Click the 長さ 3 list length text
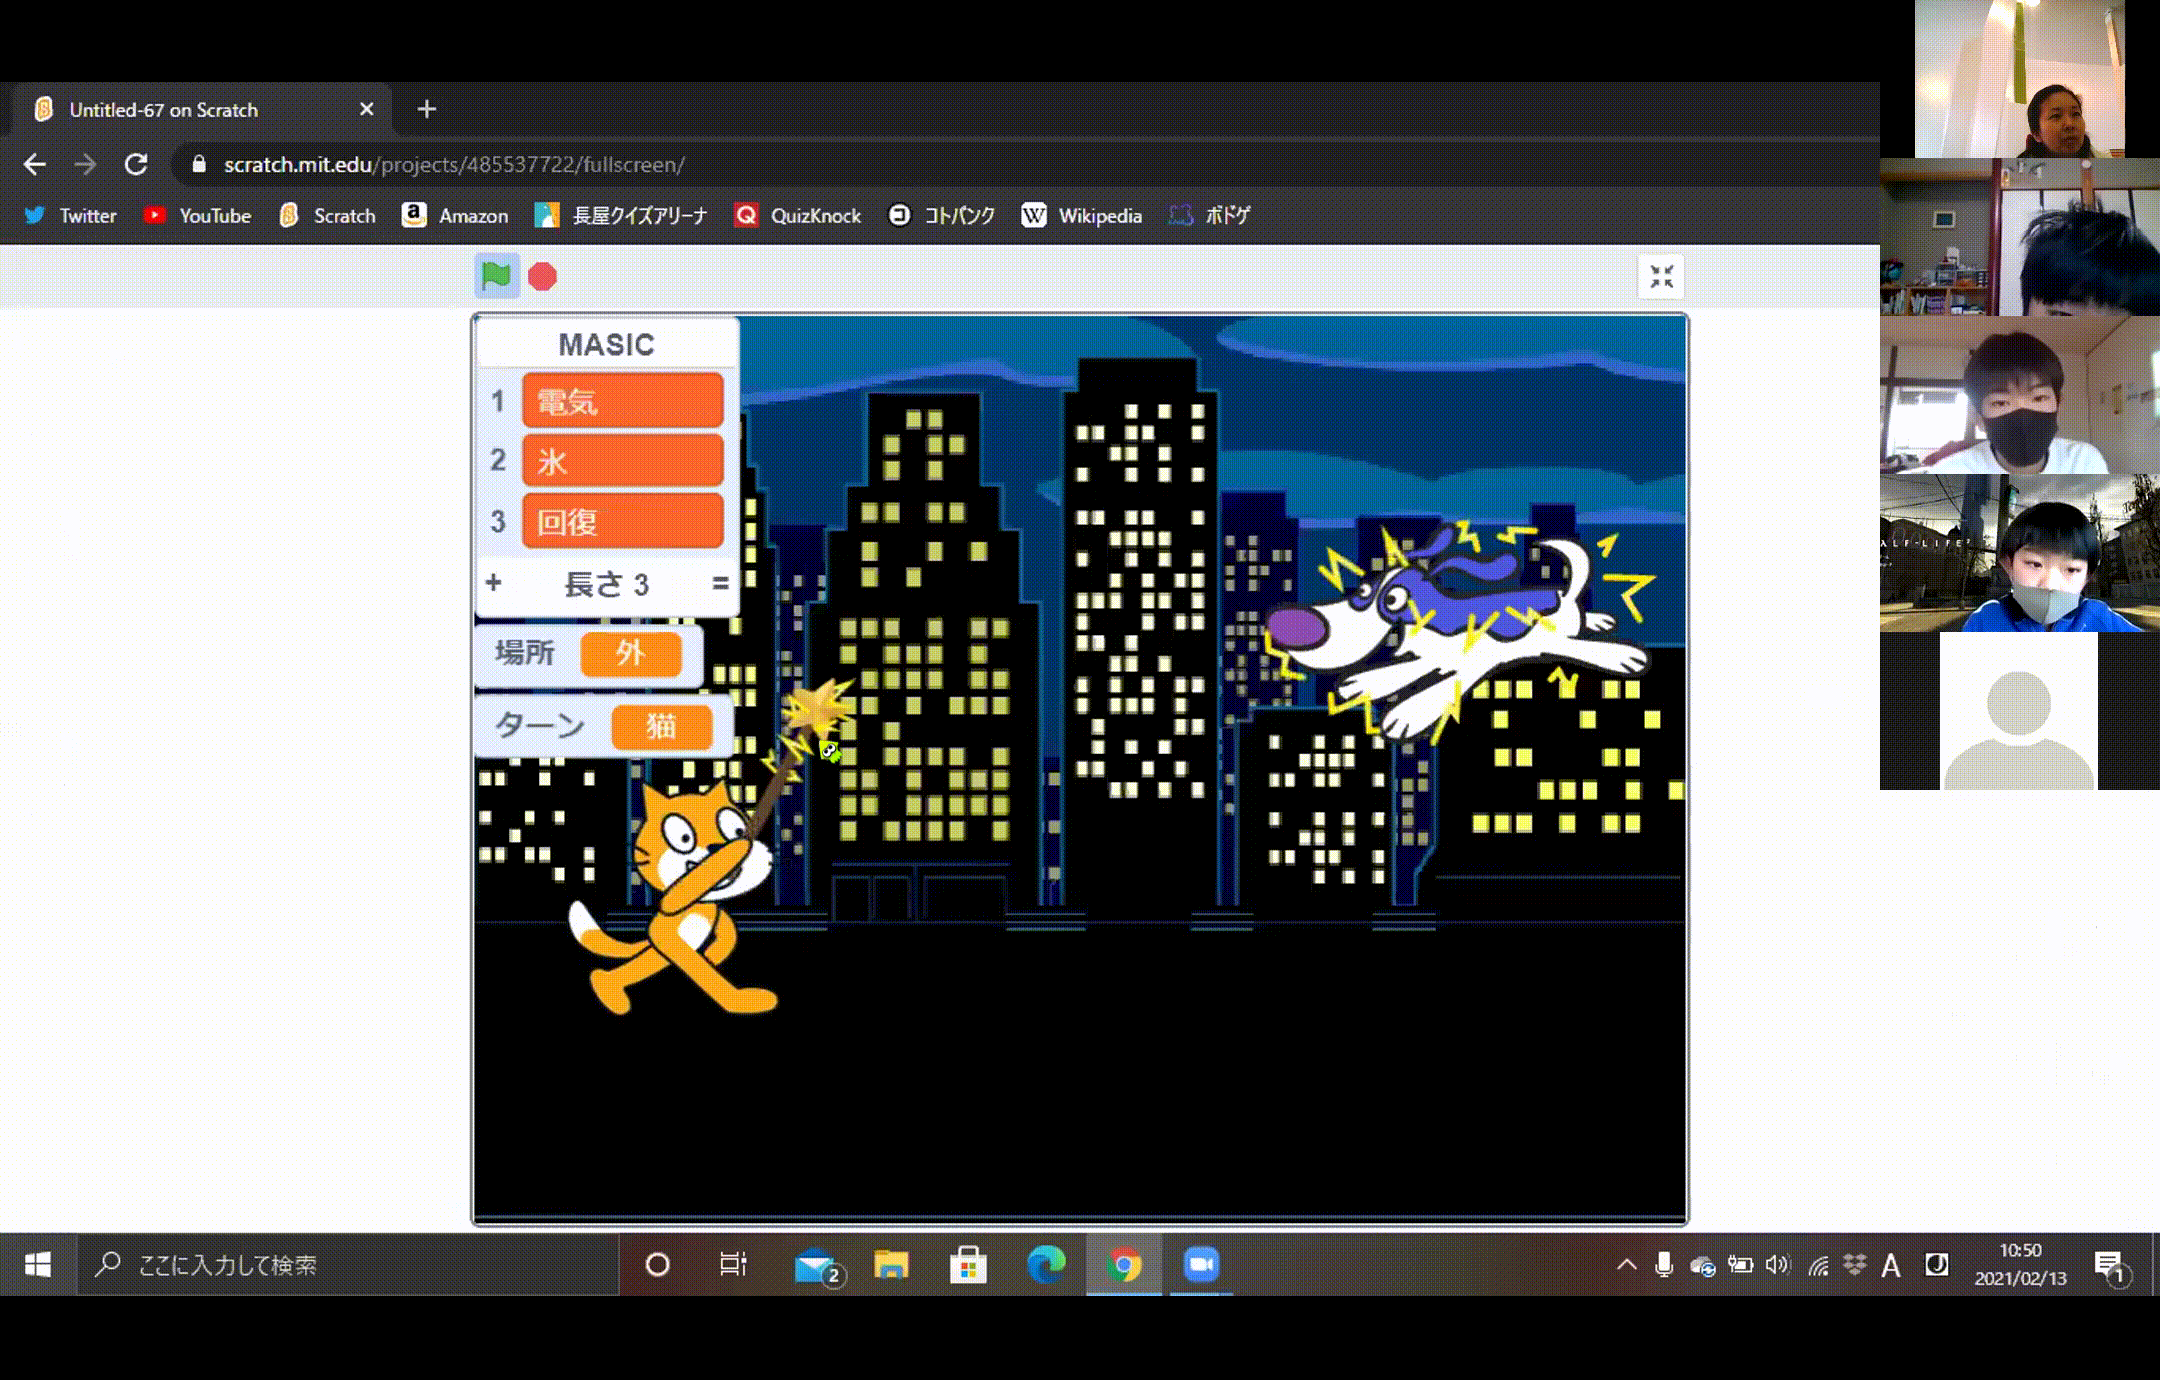 (x=606, y=584)
